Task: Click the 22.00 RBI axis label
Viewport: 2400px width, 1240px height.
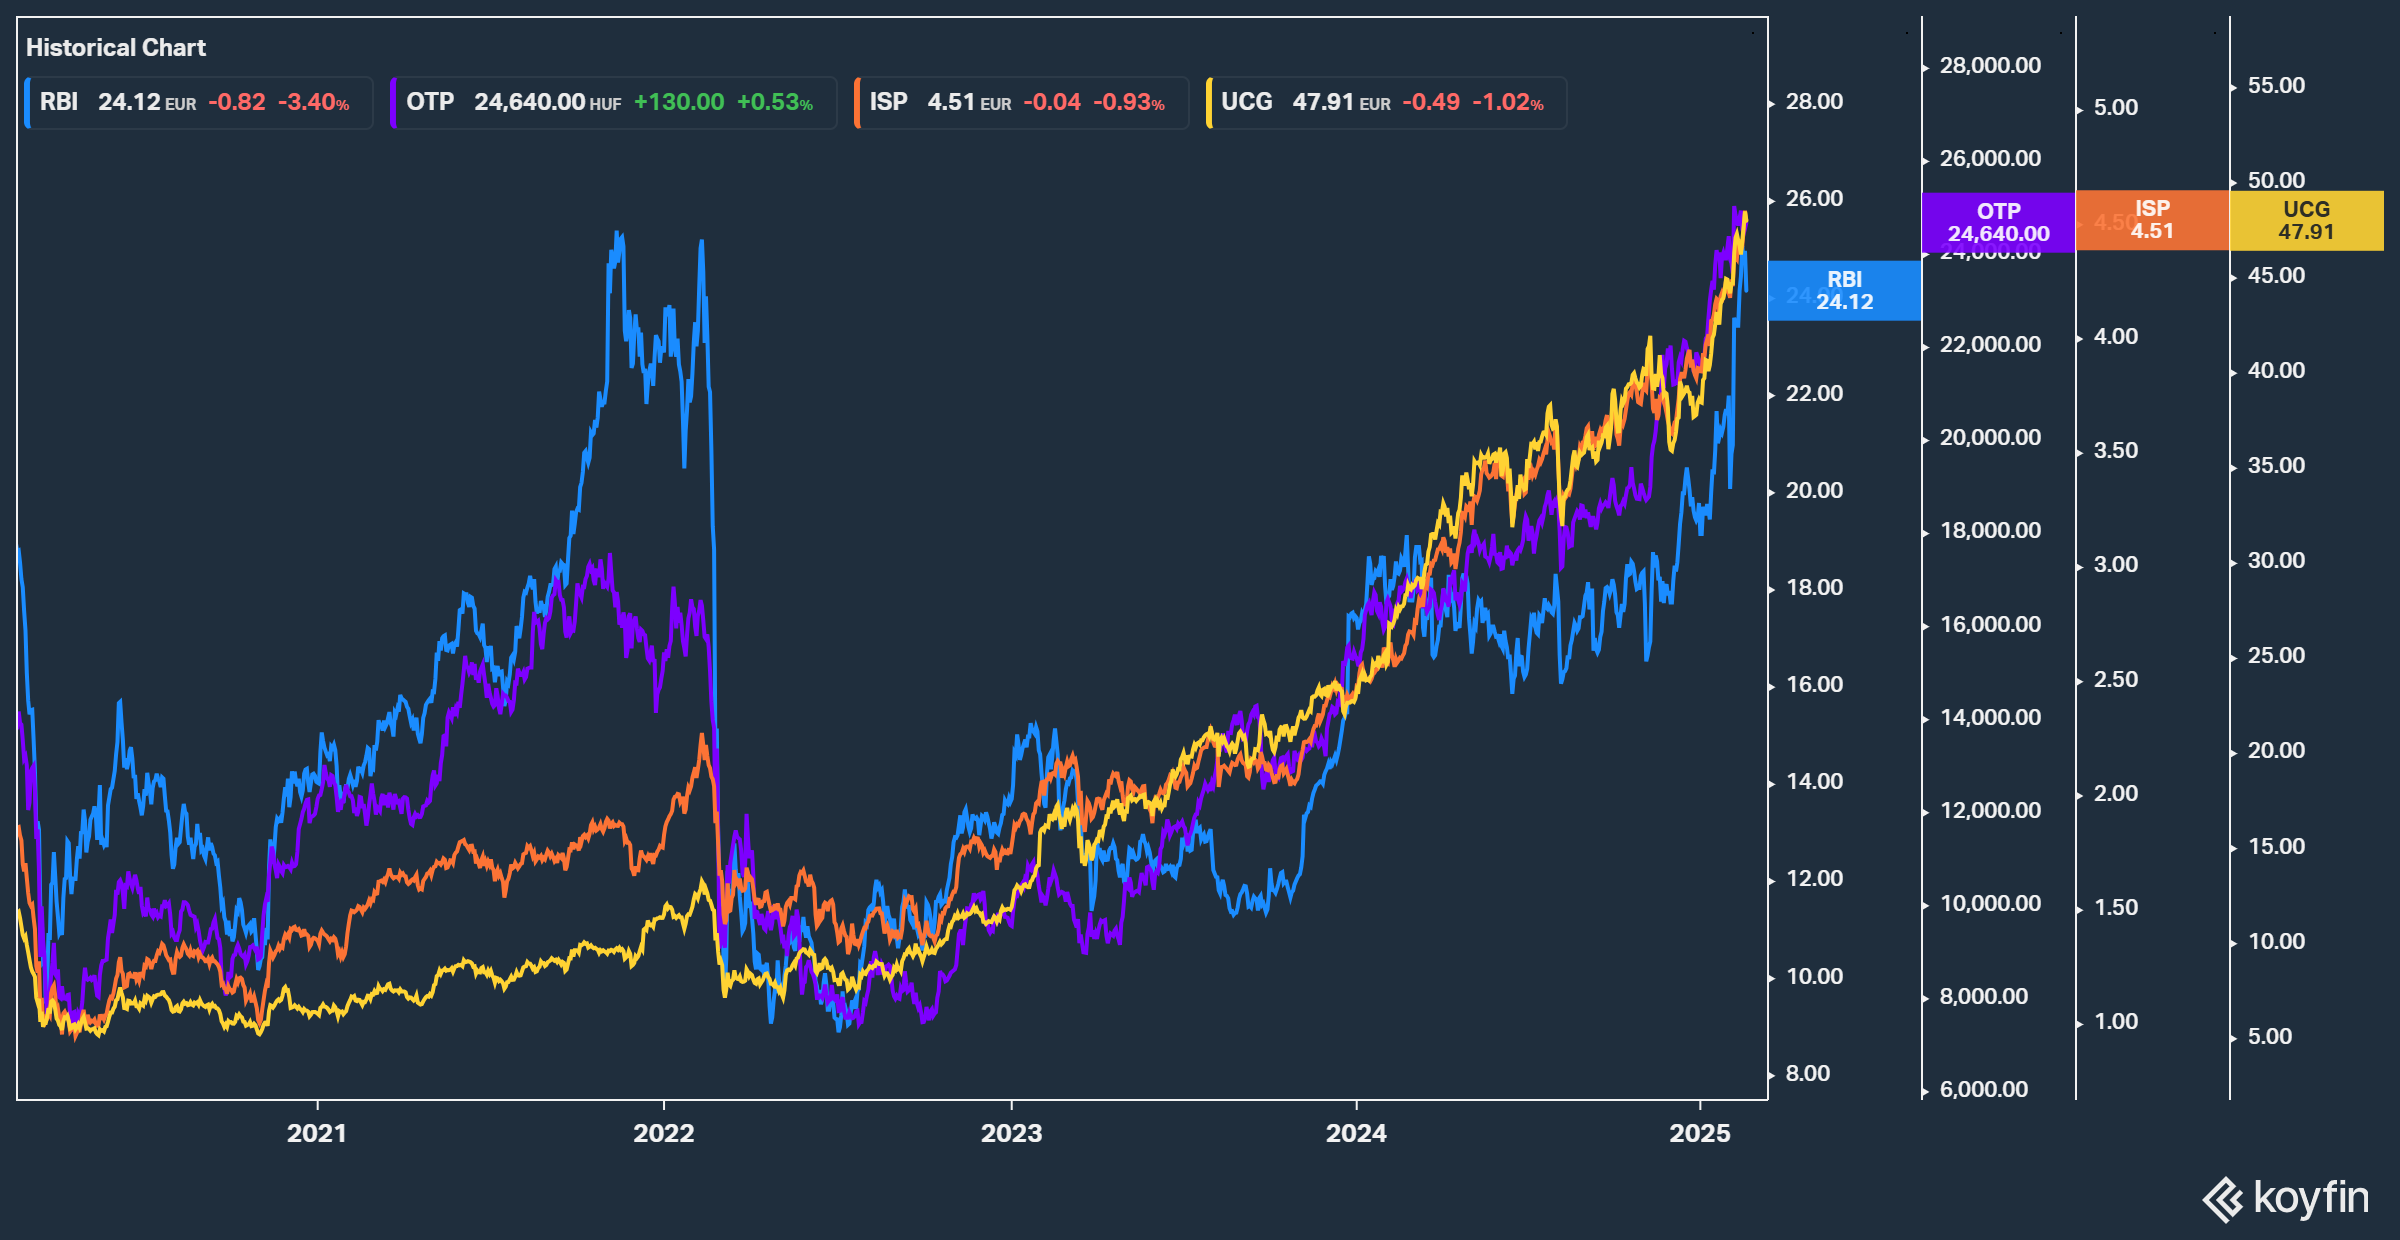Action: (x=1814, y=394)
